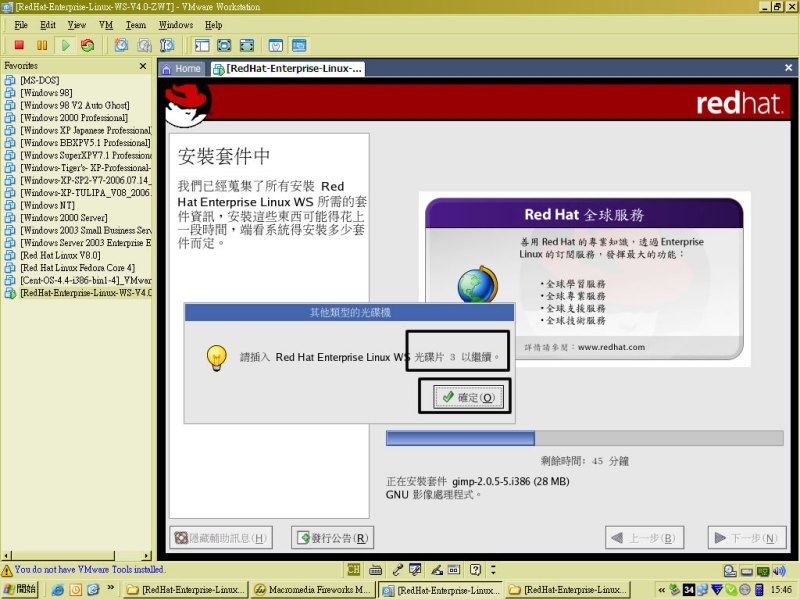
Task: Reset the virtual machine with the red-green arrows icon
Action: point(88,45)
